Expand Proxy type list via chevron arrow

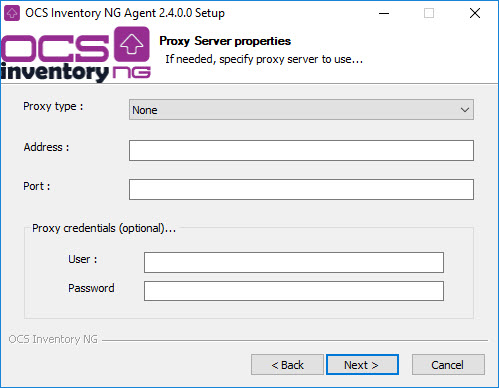(465, 110)
